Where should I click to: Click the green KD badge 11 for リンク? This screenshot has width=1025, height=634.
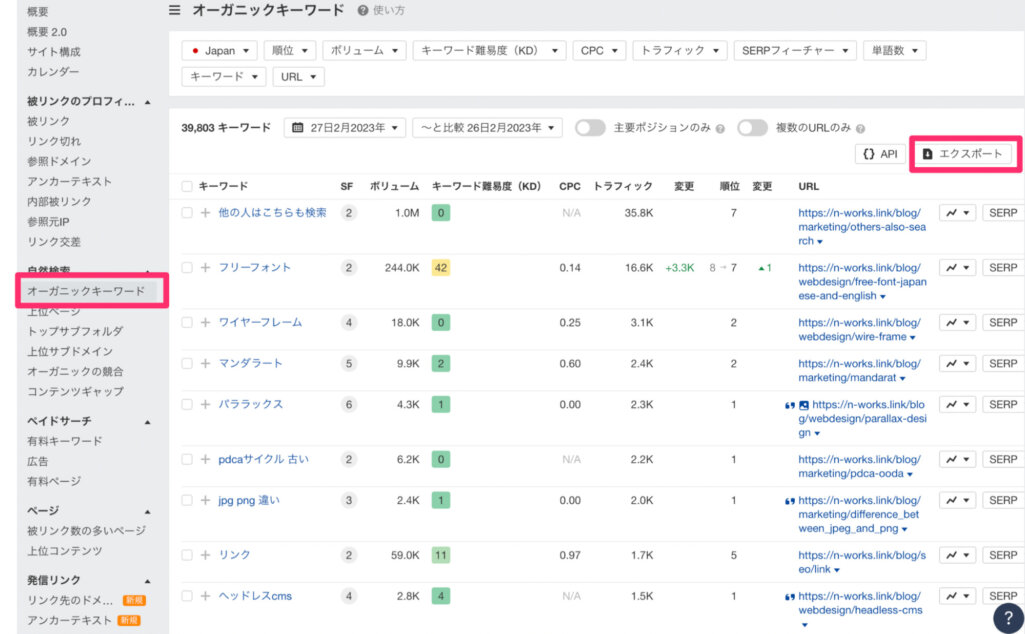(441, 555)
